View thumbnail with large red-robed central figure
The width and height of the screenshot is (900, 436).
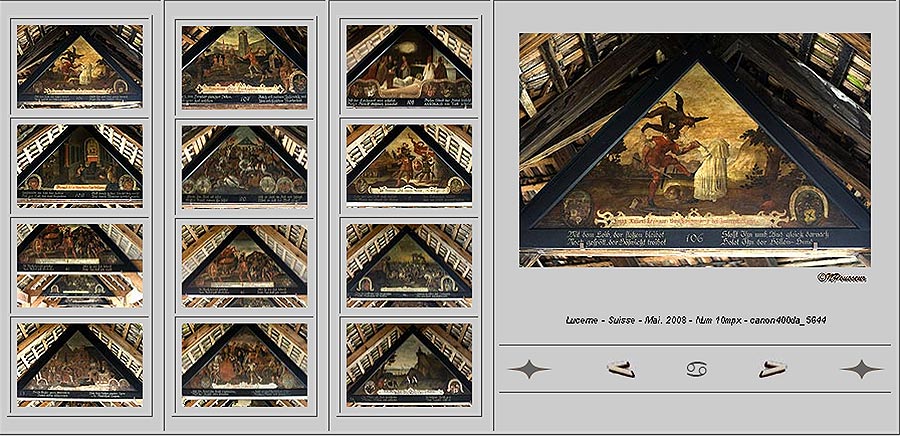point(245,364)
